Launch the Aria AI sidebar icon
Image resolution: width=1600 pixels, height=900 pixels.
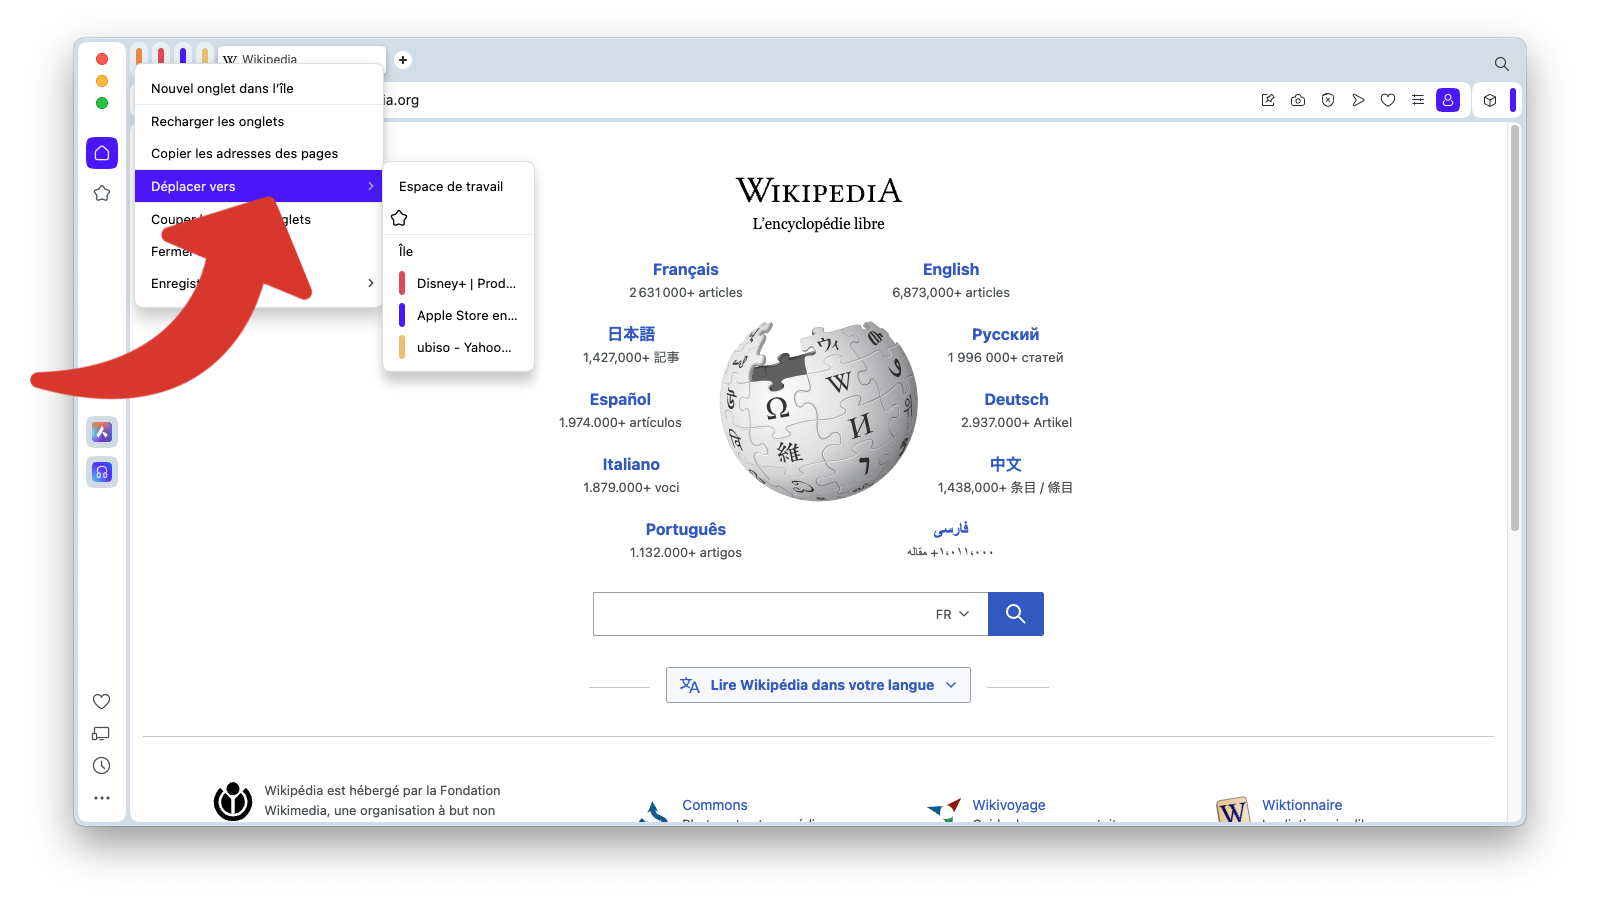click(102, 432)
